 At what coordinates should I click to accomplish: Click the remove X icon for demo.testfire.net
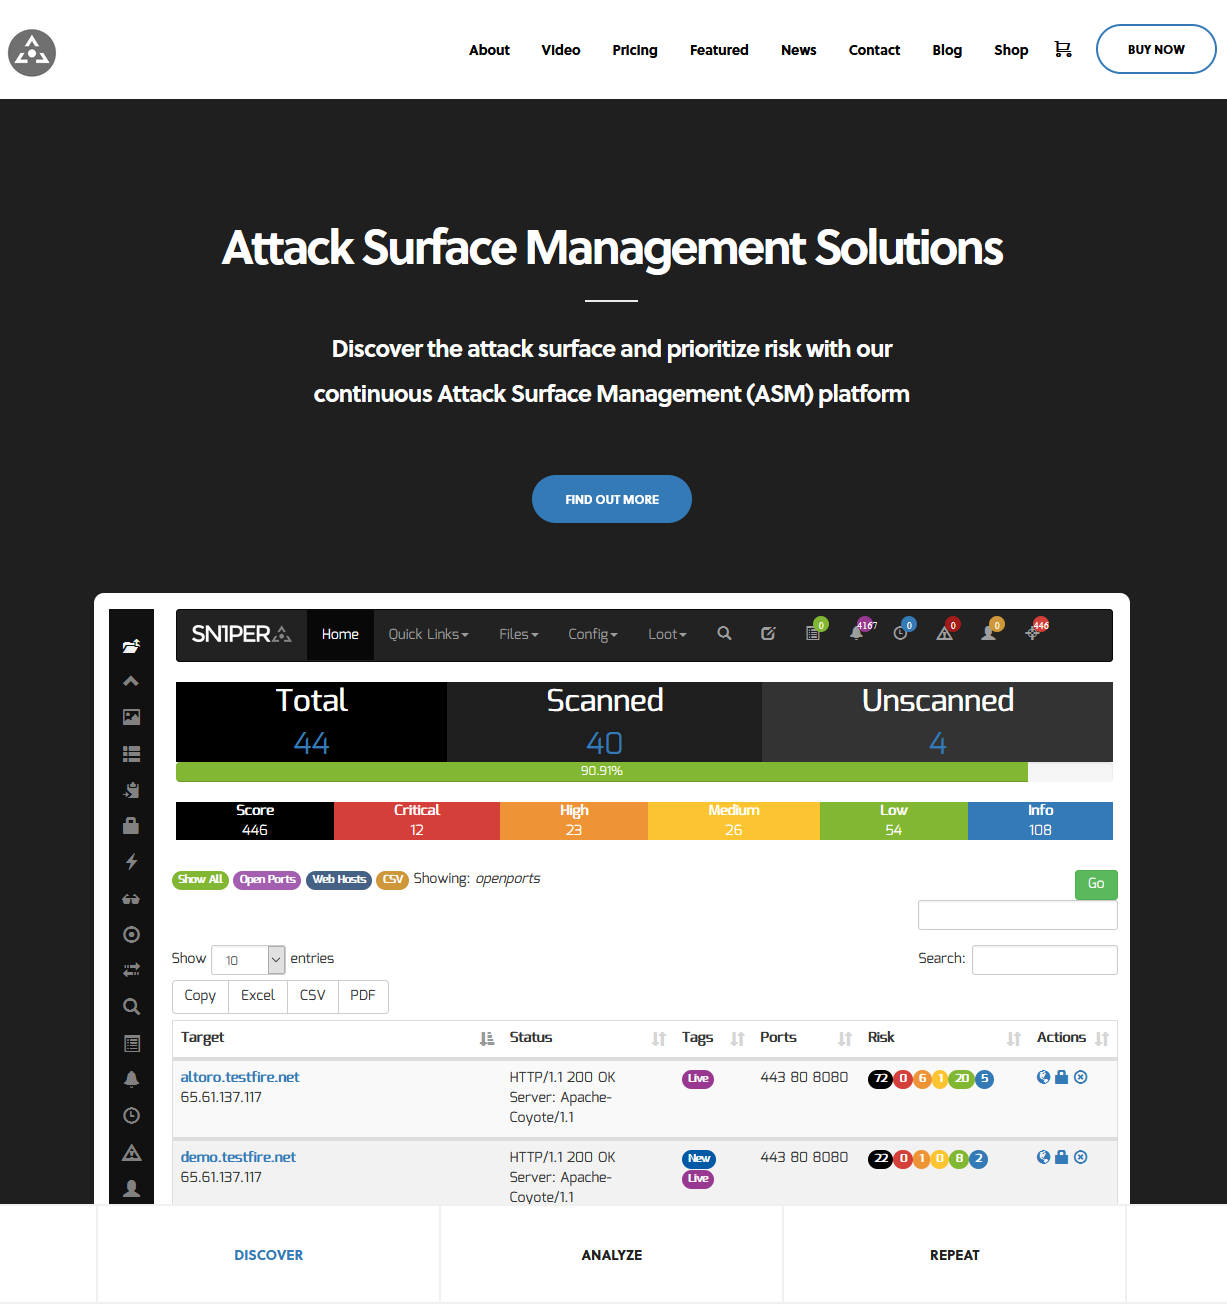pos(1081,1157)
